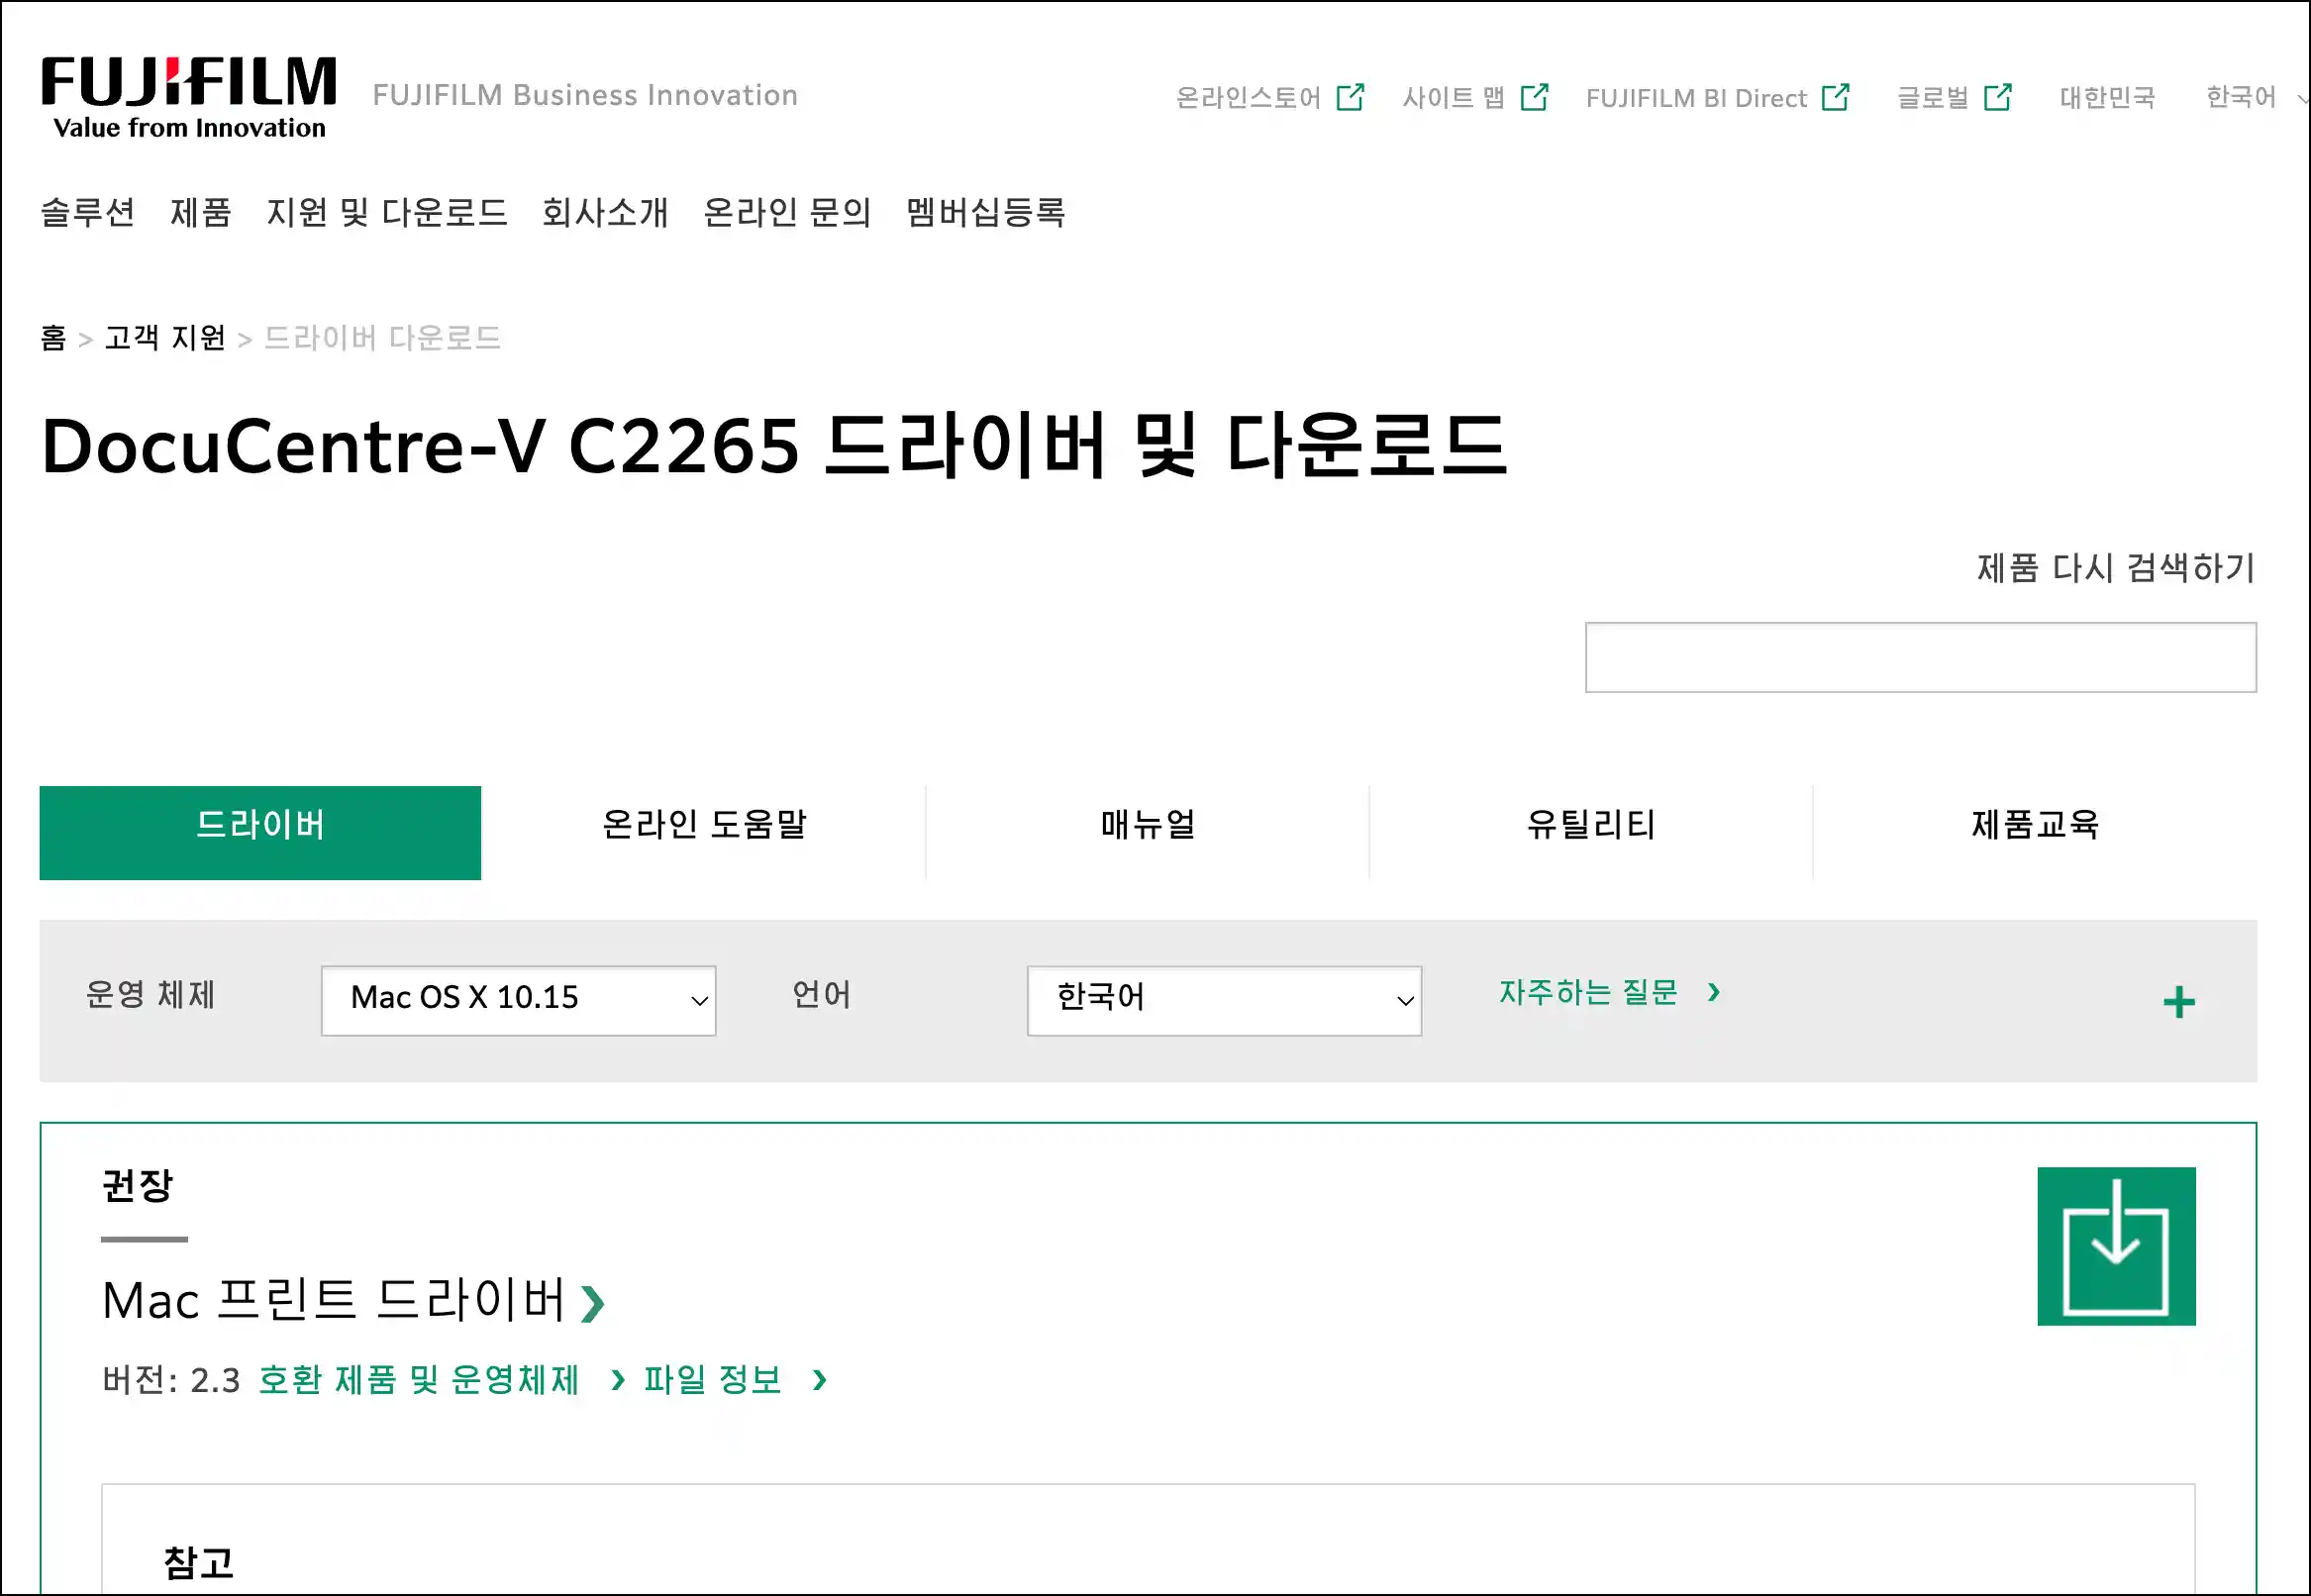Open the 온라인스토어 external link icon

1350,97
